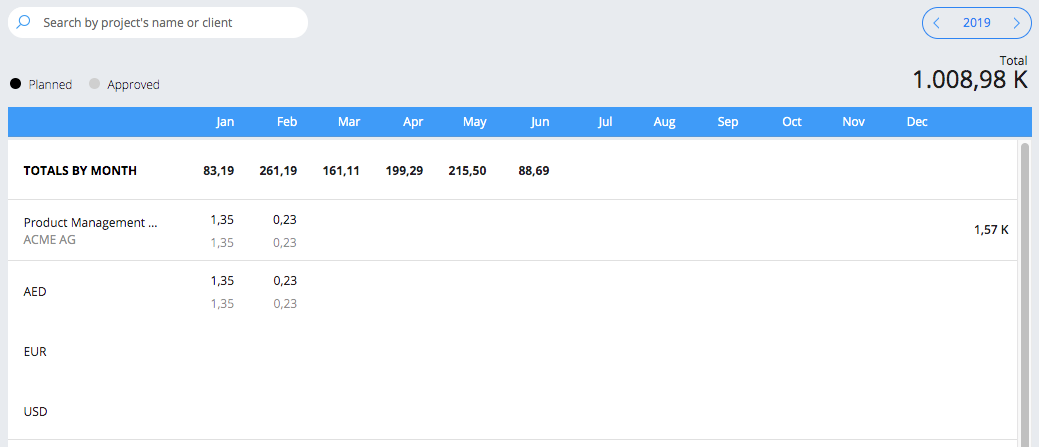Screen dimensions: 1039x447
Task: Expand the USD currency row
Action: pyautogui.click(x=512, y=411)
